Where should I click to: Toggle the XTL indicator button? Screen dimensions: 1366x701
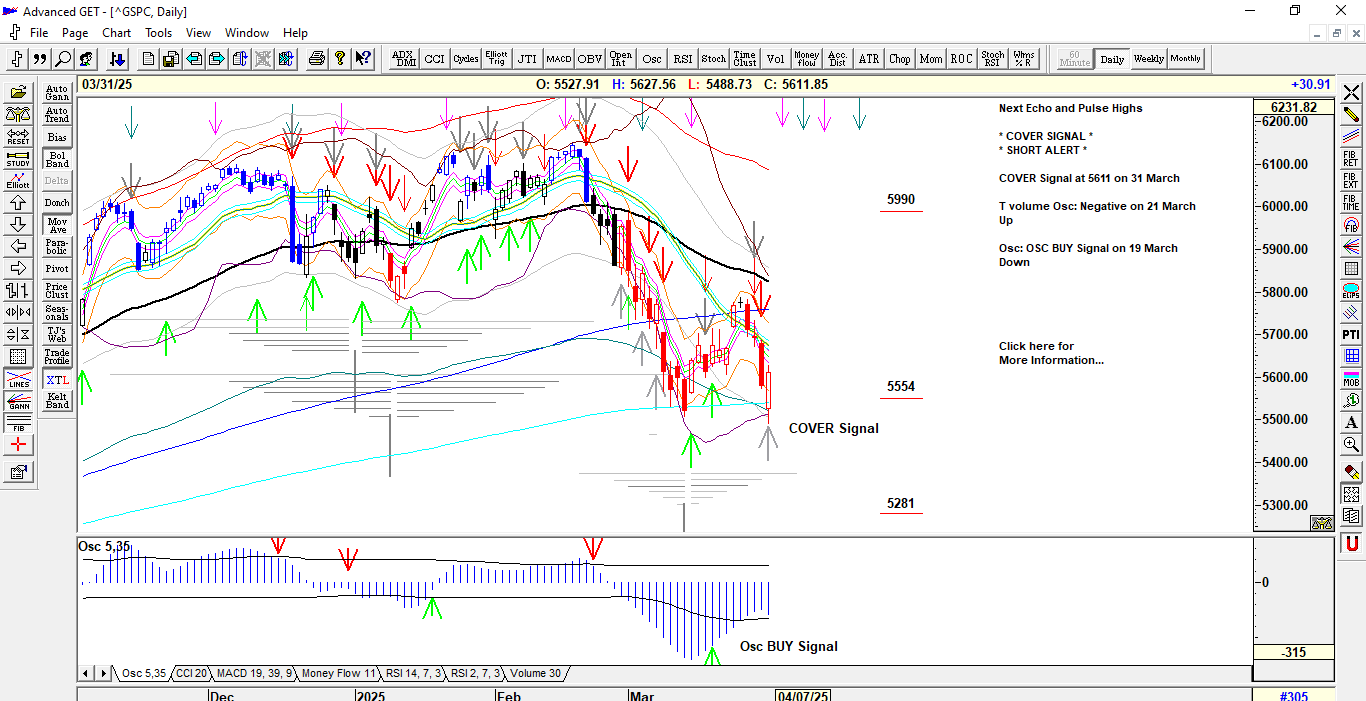click(x=57, y=380)
